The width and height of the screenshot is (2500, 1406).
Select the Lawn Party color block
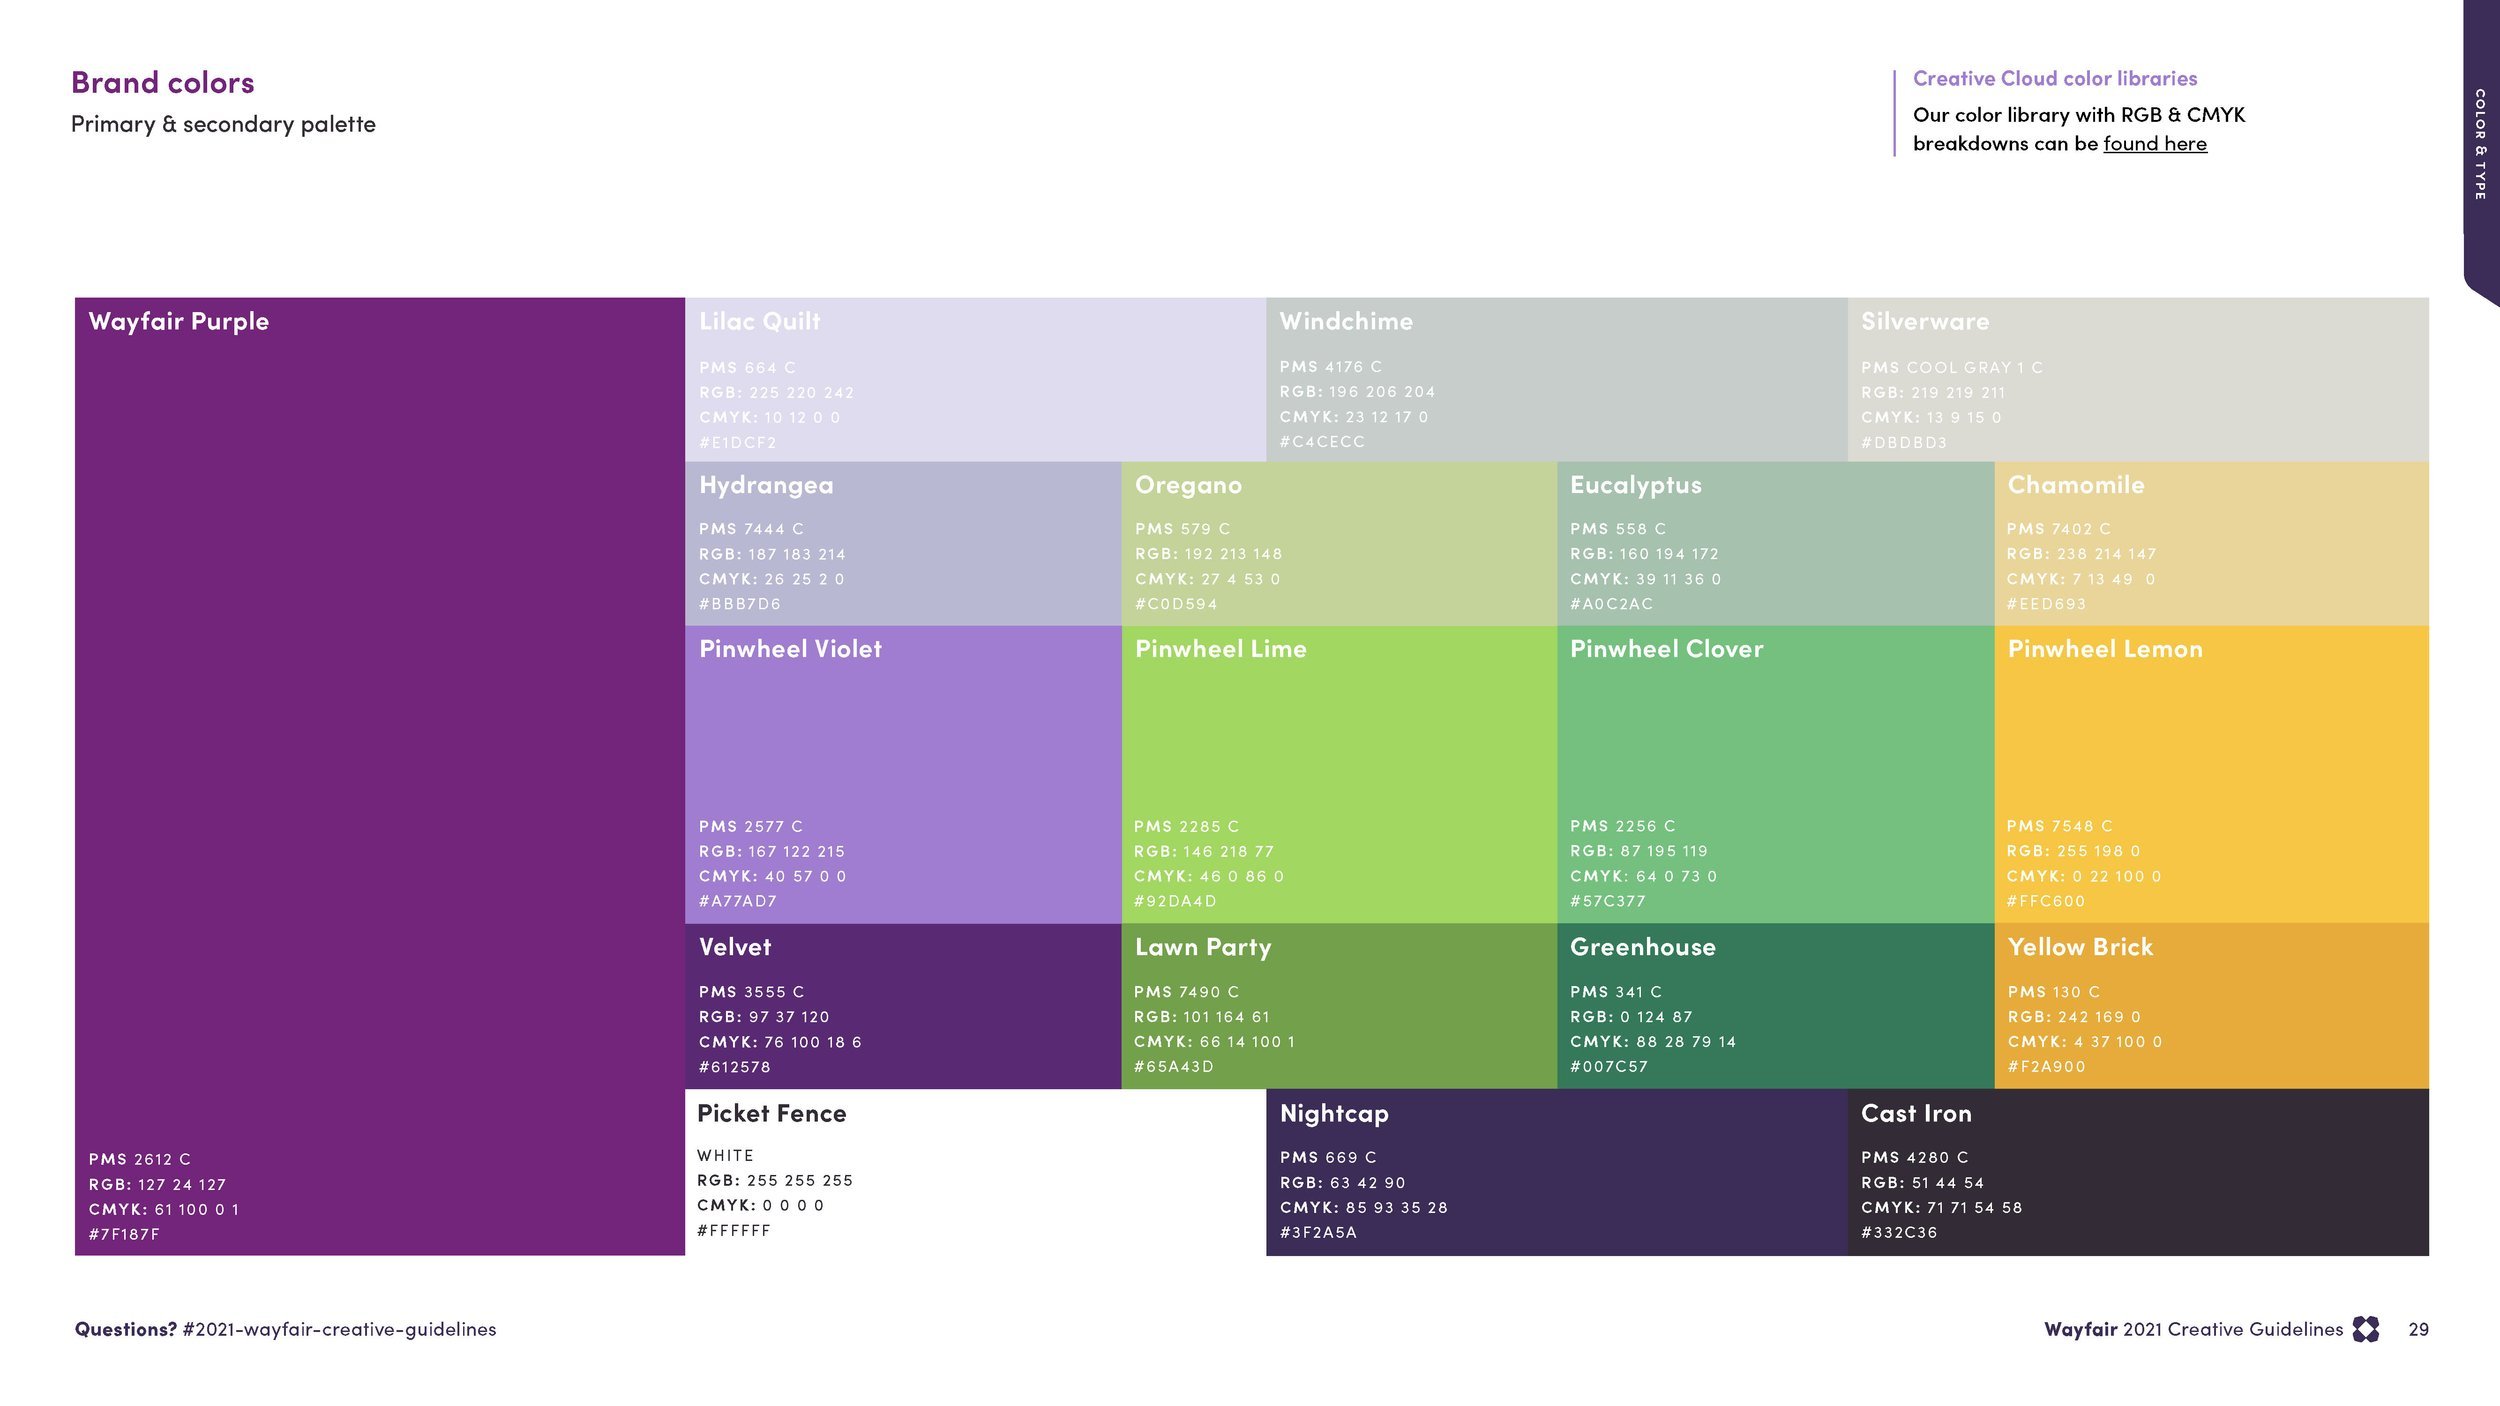pos(1339,1006)
